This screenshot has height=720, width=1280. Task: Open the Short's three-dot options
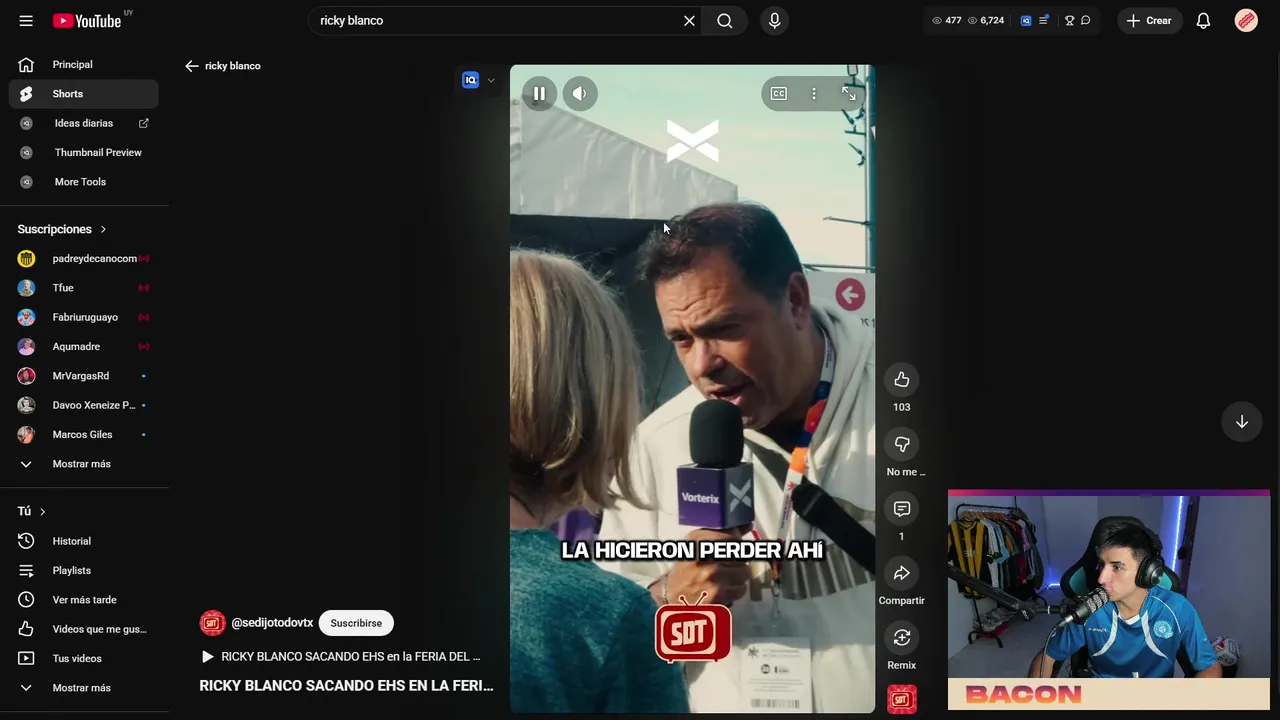pyautogui.click(x=814, y=93)
